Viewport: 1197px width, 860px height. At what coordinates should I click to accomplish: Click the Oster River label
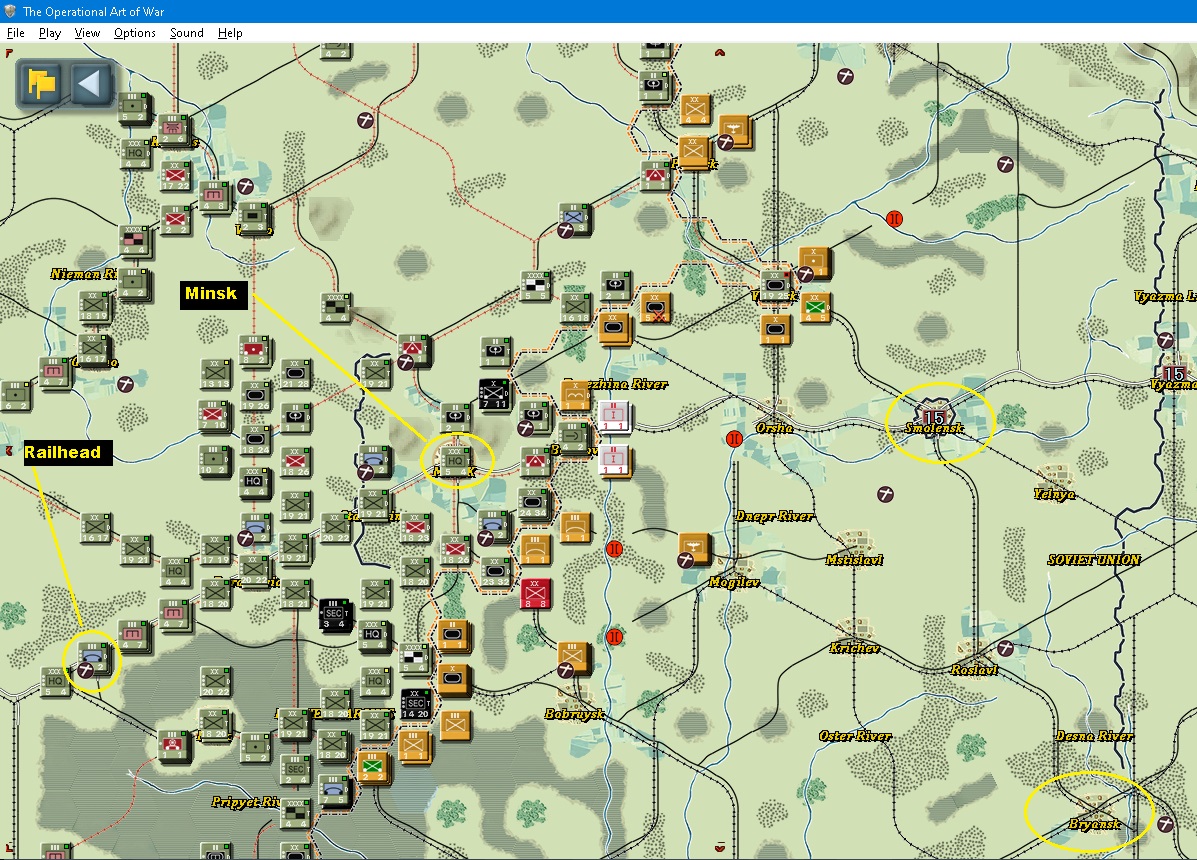pos(854,736)
